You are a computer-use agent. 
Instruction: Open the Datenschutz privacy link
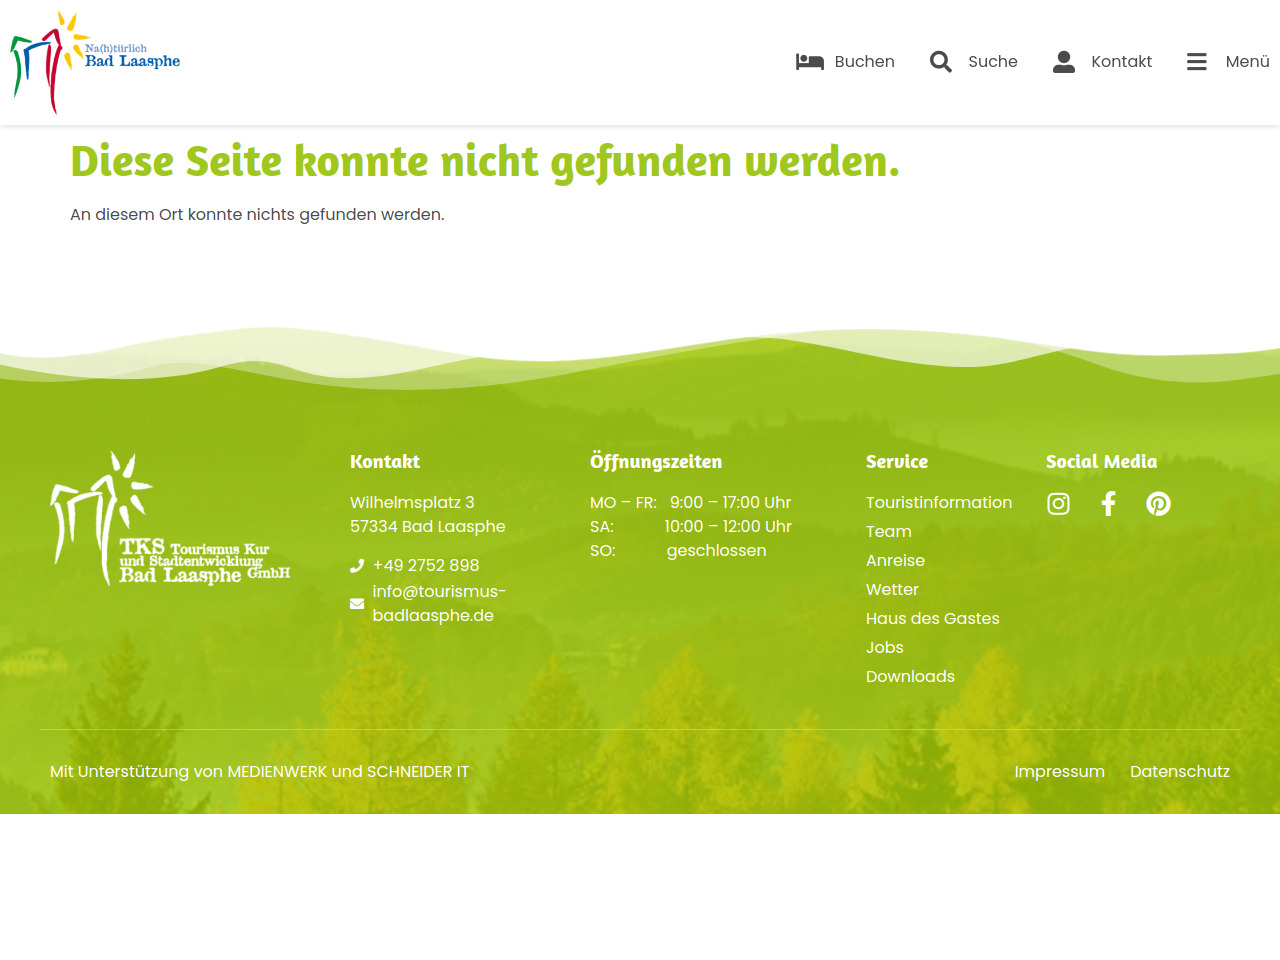point(1179,772)
